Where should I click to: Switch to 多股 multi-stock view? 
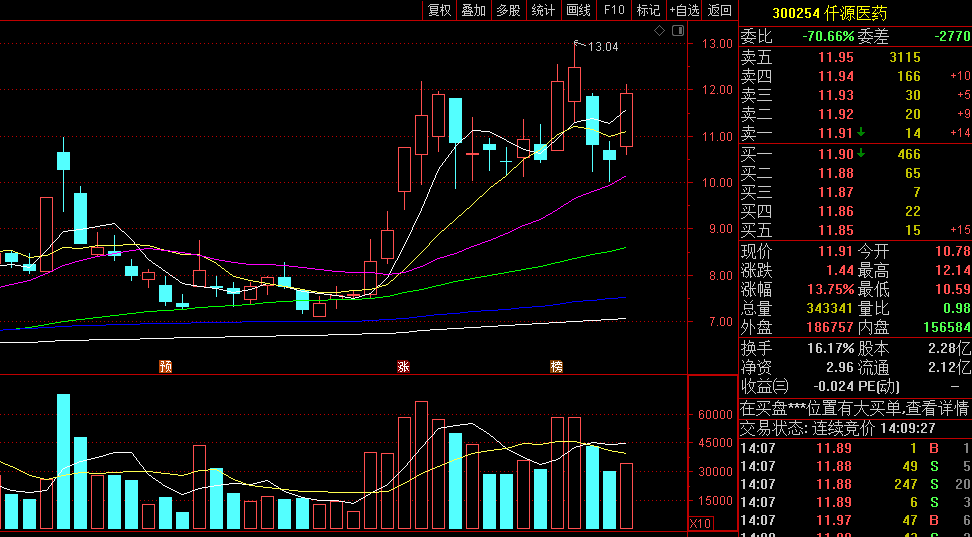(508, 10)
